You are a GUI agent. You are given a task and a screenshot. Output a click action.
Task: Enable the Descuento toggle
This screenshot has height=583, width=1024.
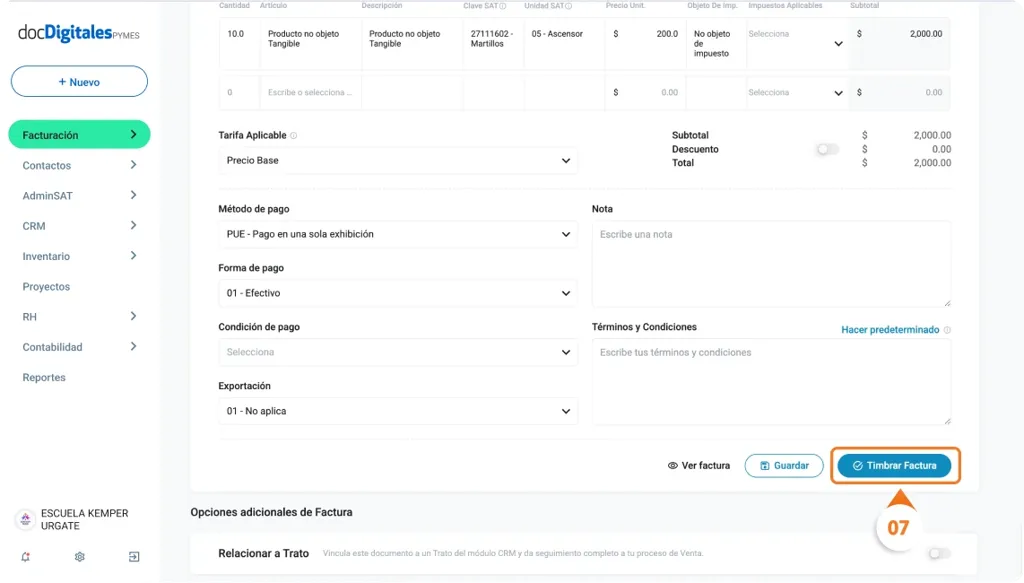click(827, 149)
